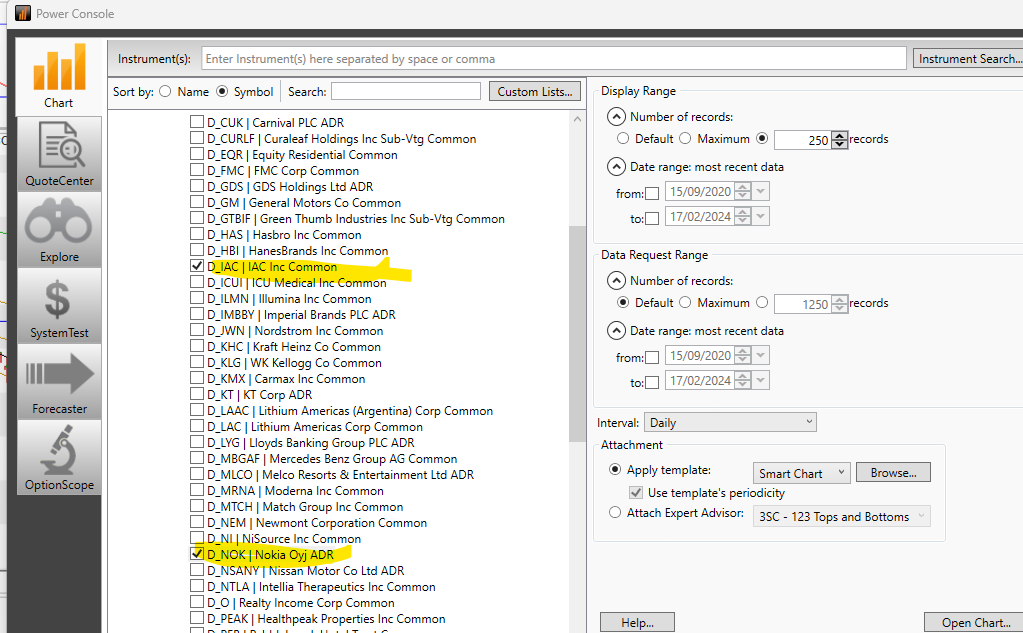Open Custom Lists
1023x633 pixels.
click(534, 91)
